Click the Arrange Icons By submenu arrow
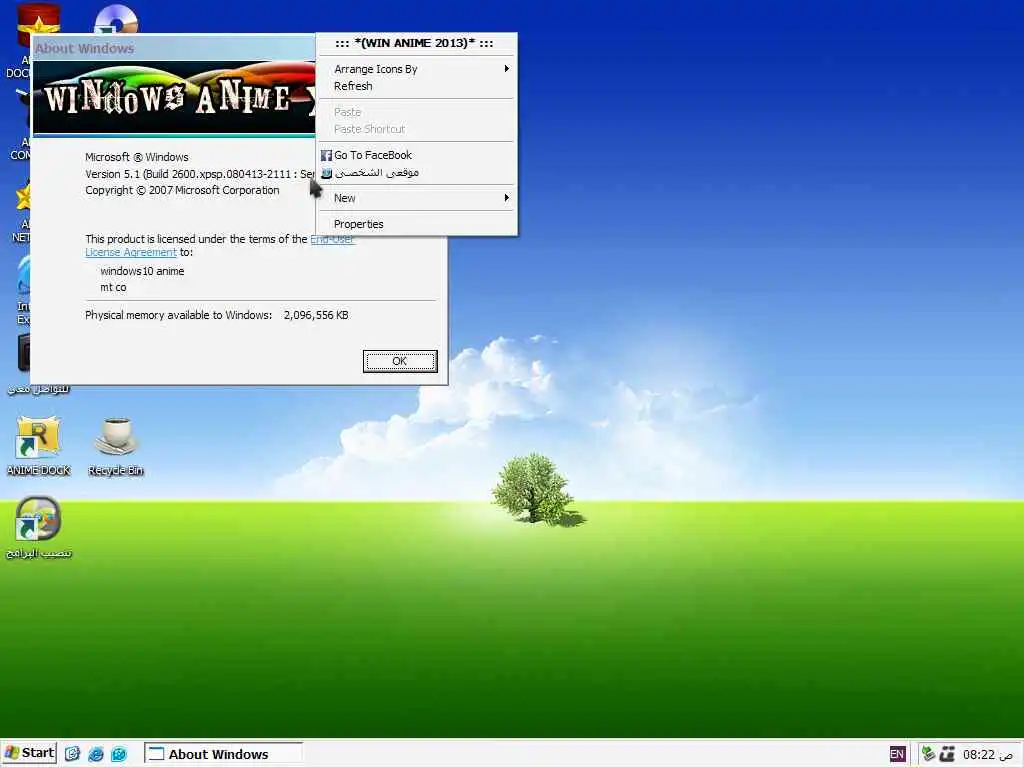The width and height of the screenshot is (1024, 768). 506,69
